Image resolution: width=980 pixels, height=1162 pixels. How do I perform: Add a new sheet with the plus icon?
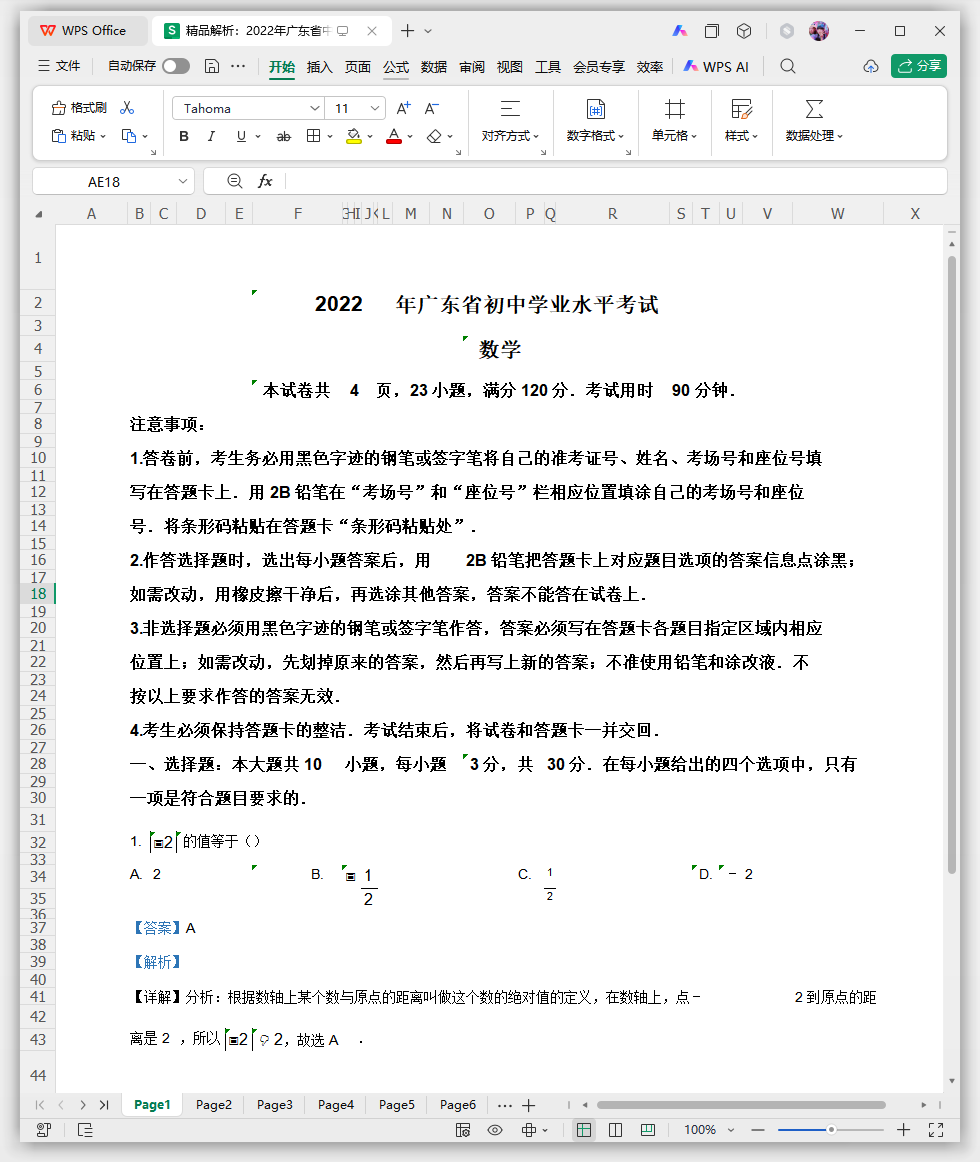(529, 1105)
